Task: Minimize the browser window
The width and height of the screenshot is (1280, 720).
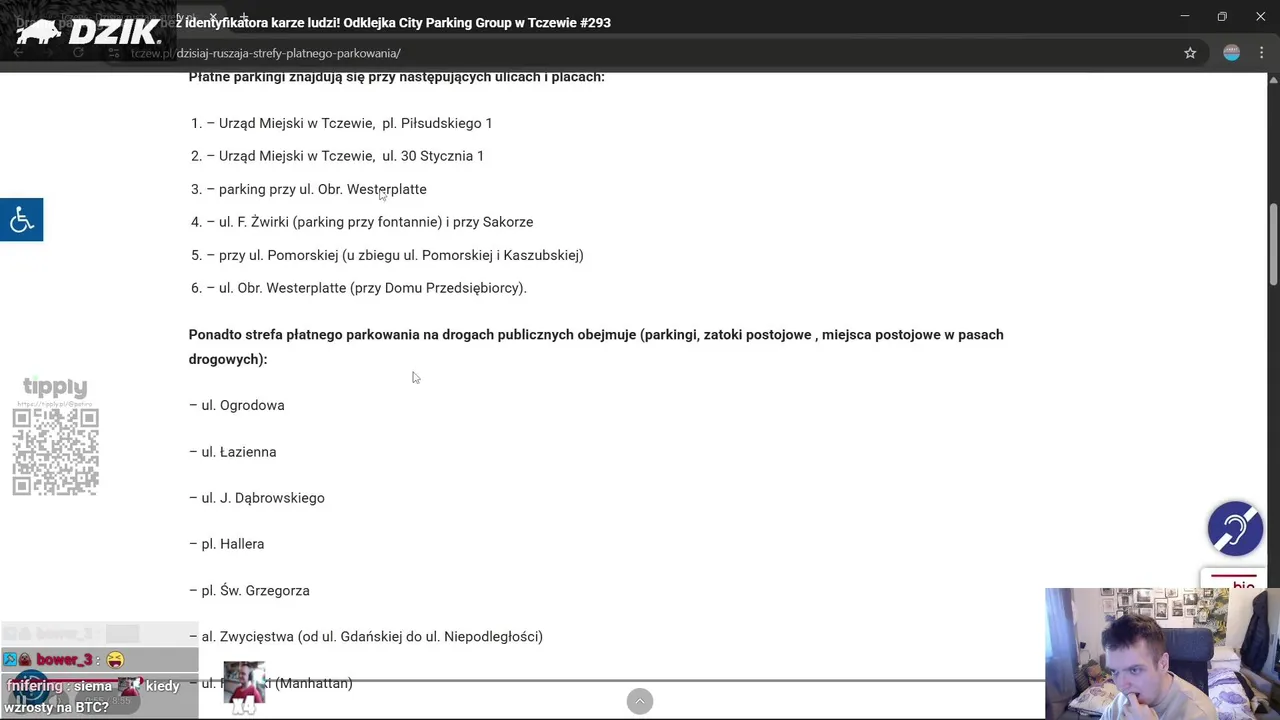Action: pyautogui.click(x=1184, y=16)
